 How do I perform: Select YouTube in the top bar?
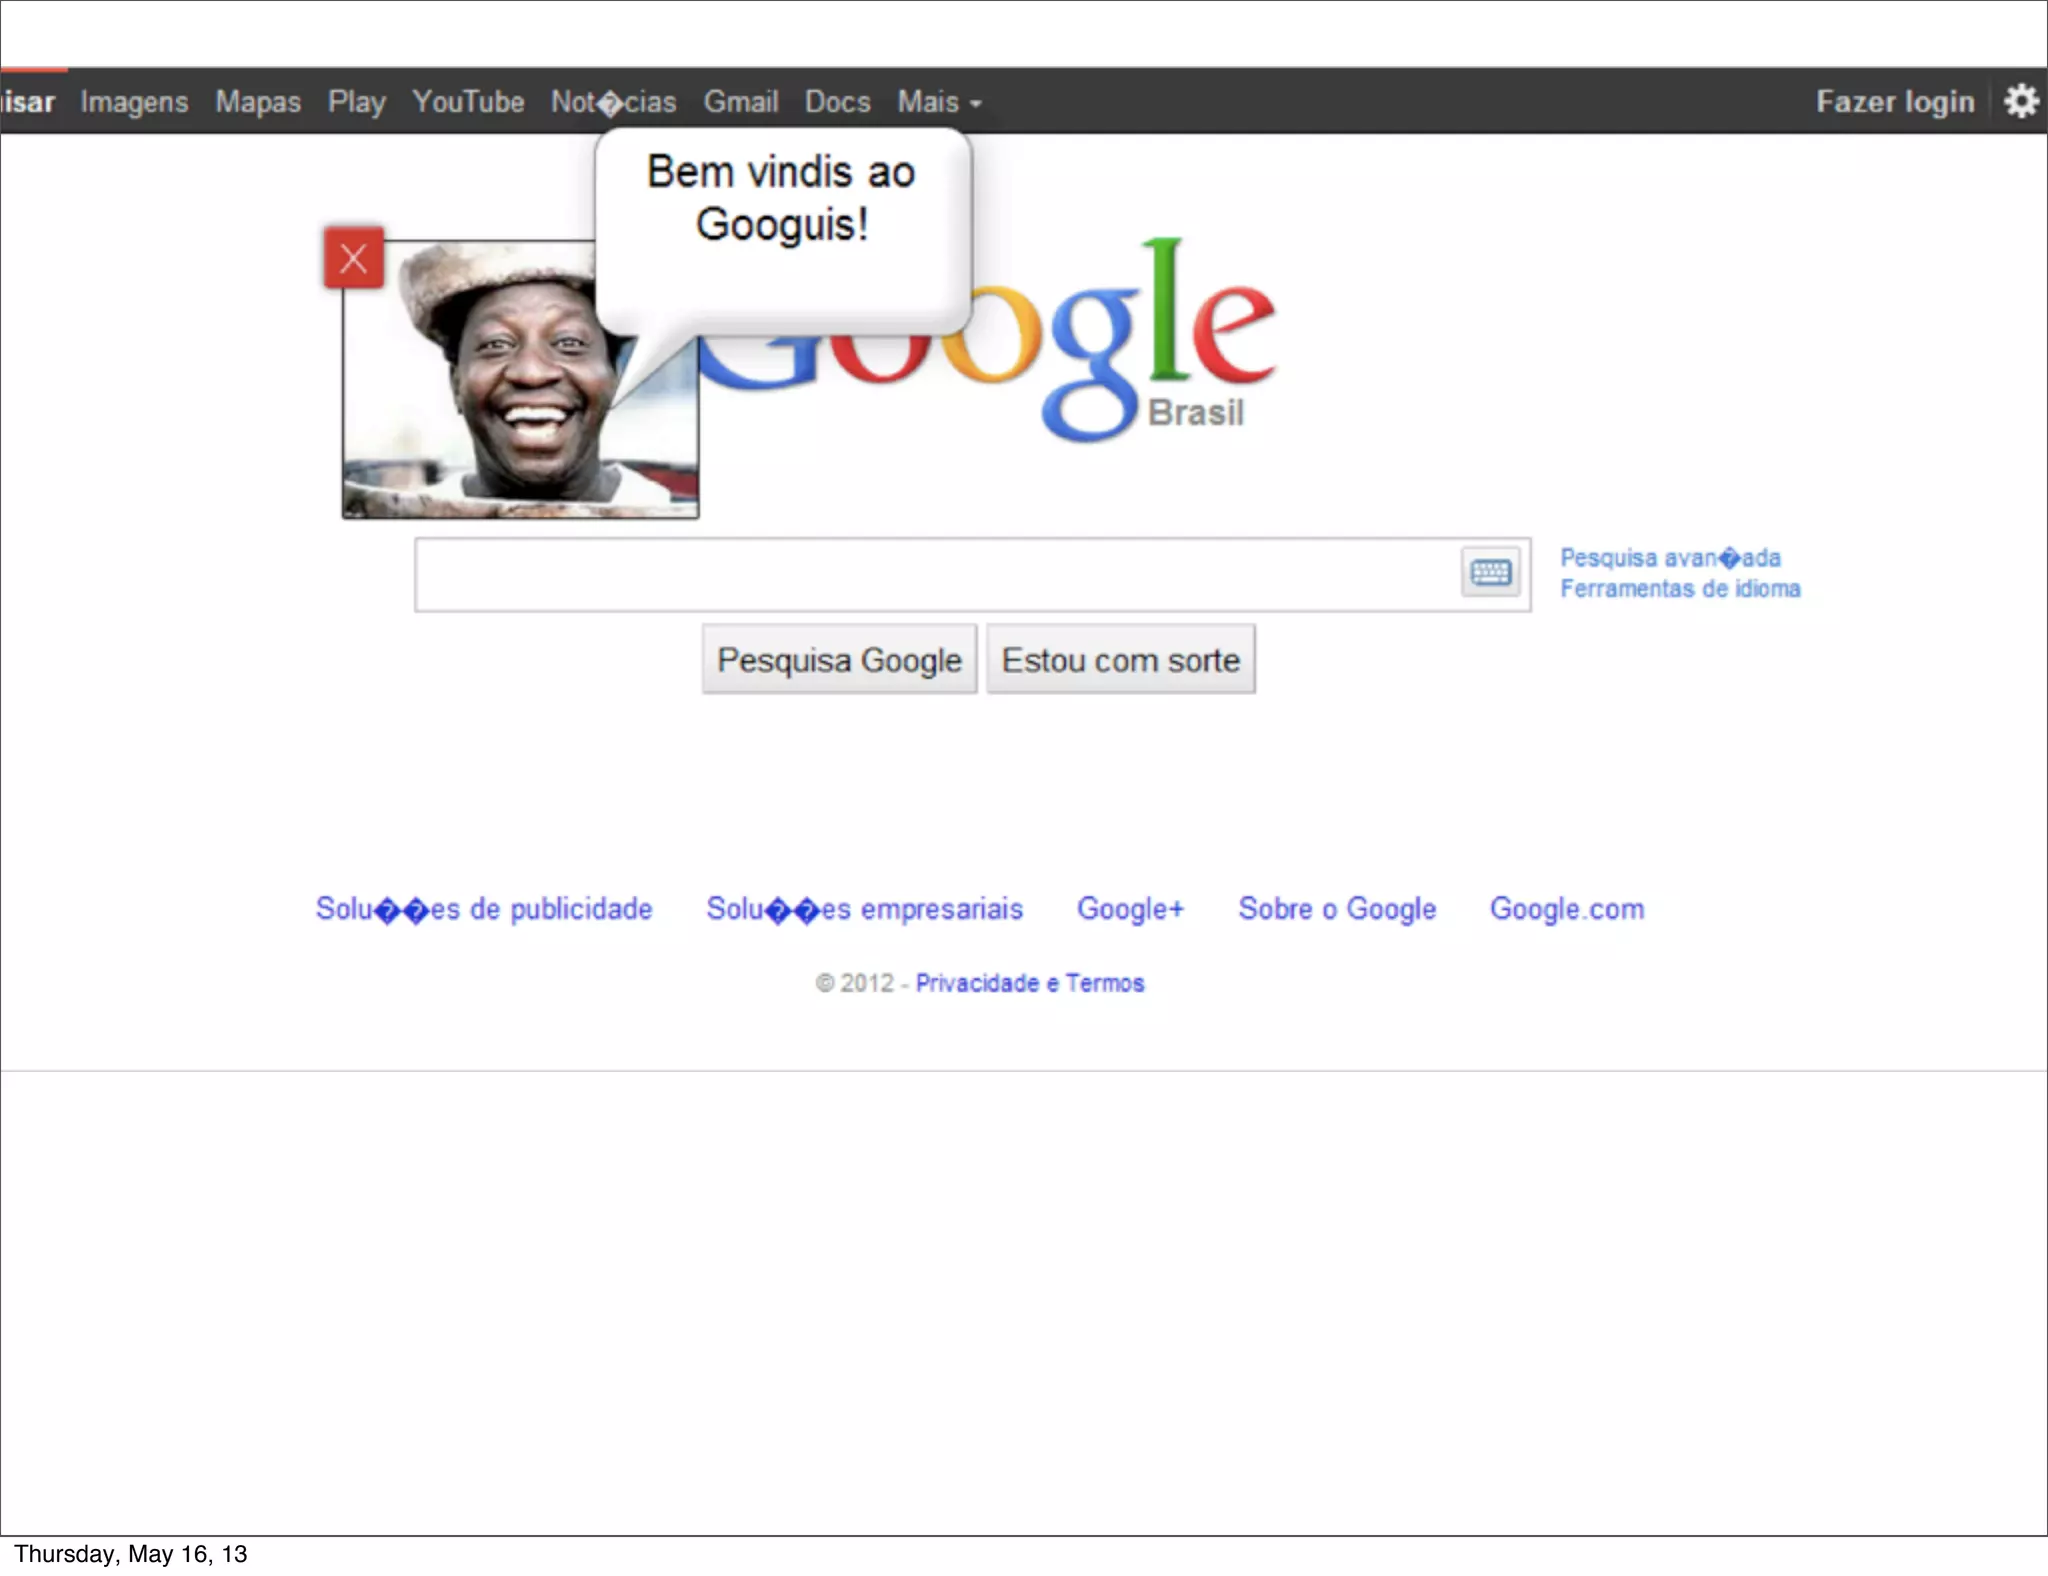468,102
